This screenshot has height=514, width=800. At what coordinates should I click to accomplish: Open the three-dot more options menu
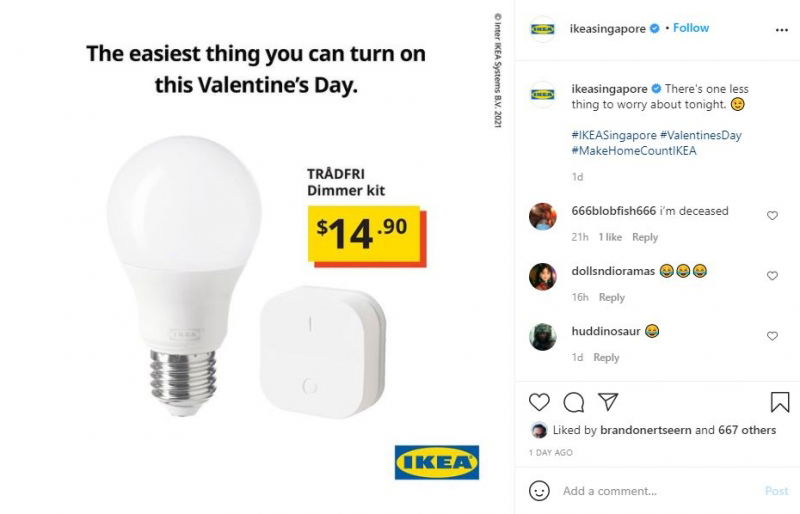click(782, 30)
